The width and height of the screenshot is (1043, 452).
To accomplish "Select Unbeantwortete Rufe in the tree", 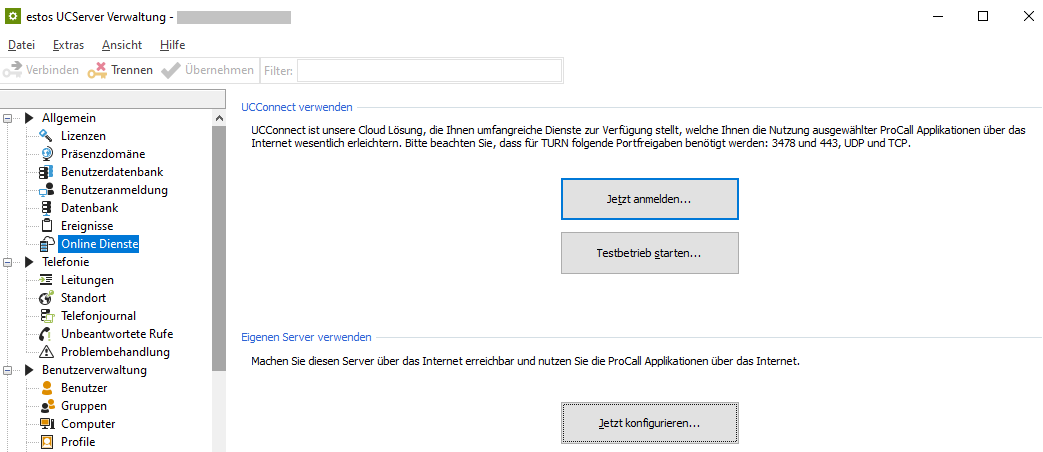I will pos(117,334).
